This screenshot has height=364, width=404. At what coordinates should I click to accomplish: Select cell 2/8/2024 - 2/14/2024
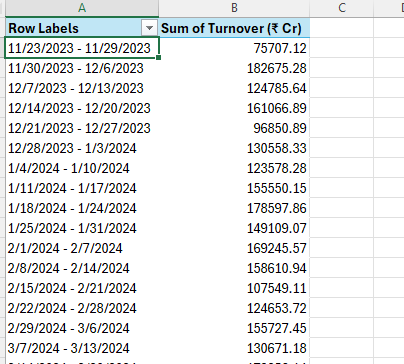pos(82,268)
